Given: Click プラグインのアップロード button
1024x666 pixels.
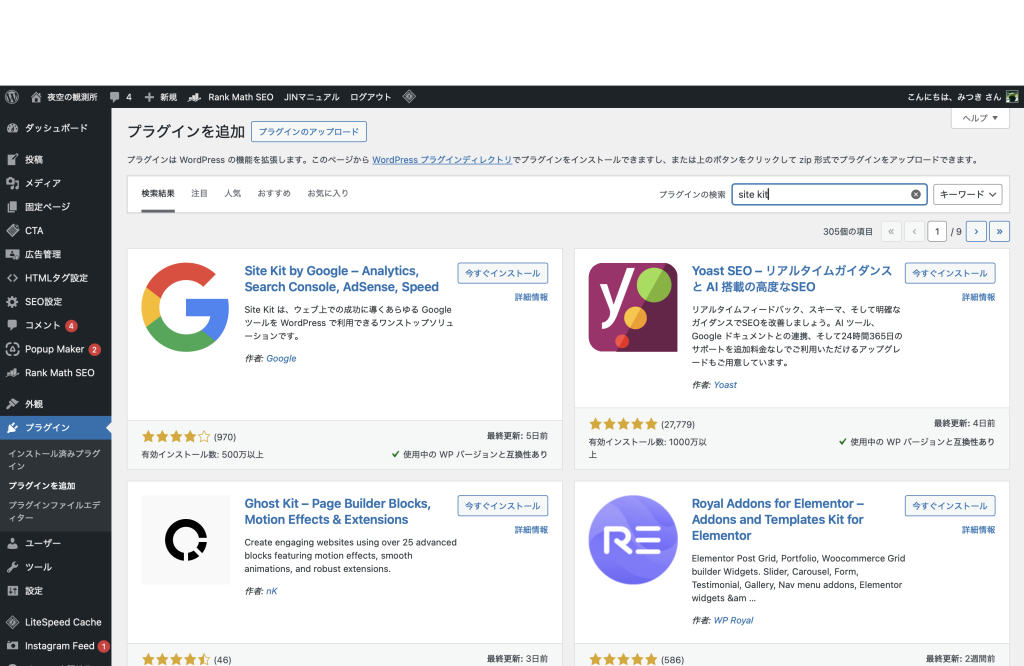Looking at the screenshot, I should point(309,132).
